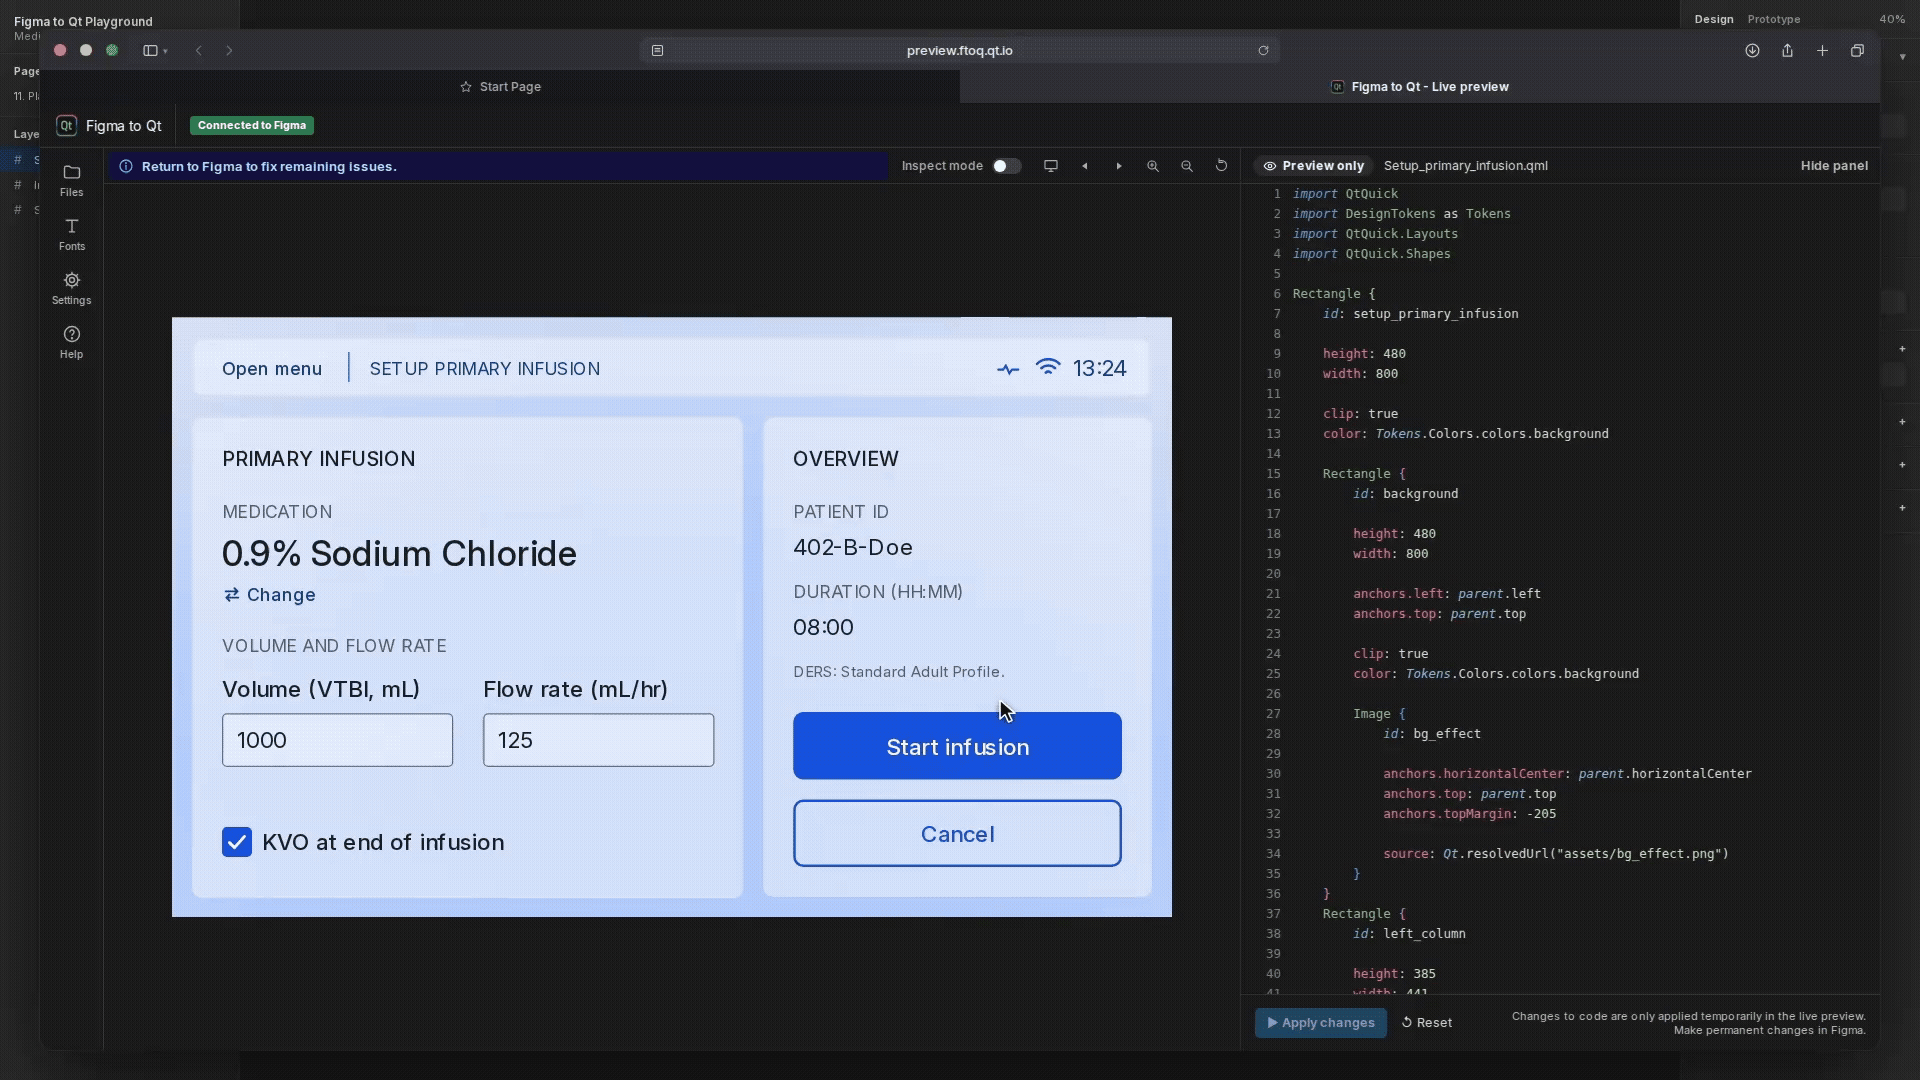This screenshot has height=1080, width=1920.
Task: Open browser downloads icon
Action: [1752, 50]
